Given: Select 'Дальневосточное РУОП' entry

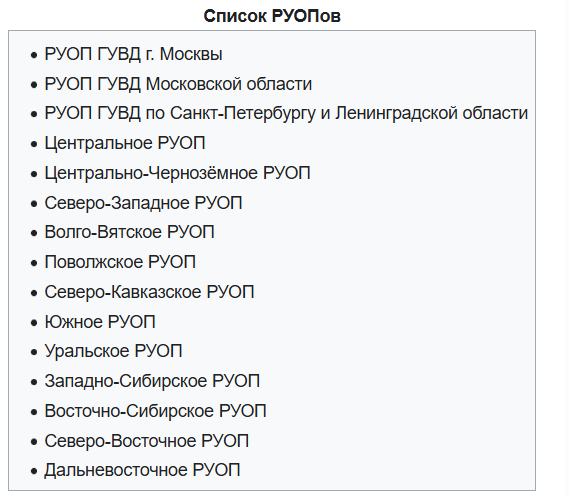Looking at the screenshot, I should point(142,470).
